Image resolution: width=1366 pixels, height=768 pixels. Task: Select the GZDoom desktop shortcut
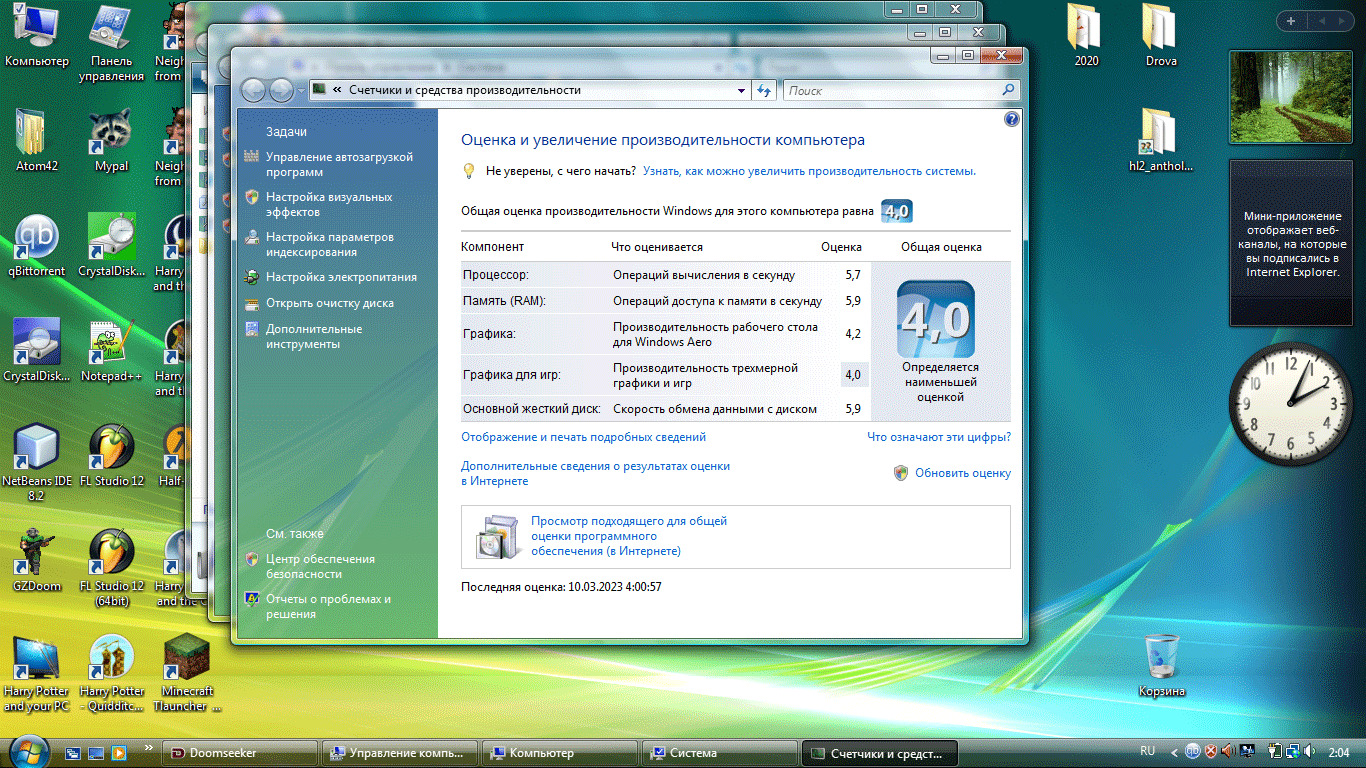pyautogui.click(x=36, y=561)
